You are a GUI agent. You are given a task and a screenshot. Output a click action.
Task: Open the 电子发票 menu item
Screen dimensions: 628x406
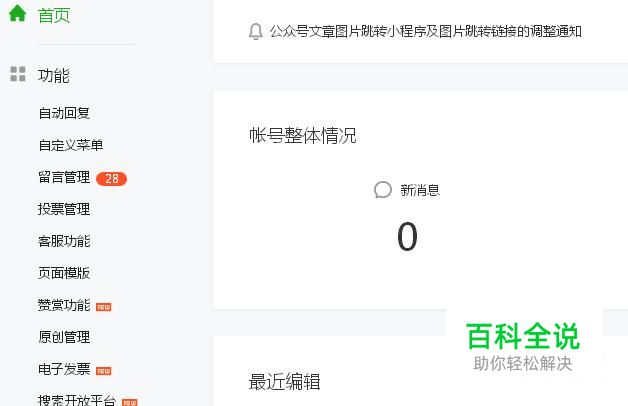point(64,369)
